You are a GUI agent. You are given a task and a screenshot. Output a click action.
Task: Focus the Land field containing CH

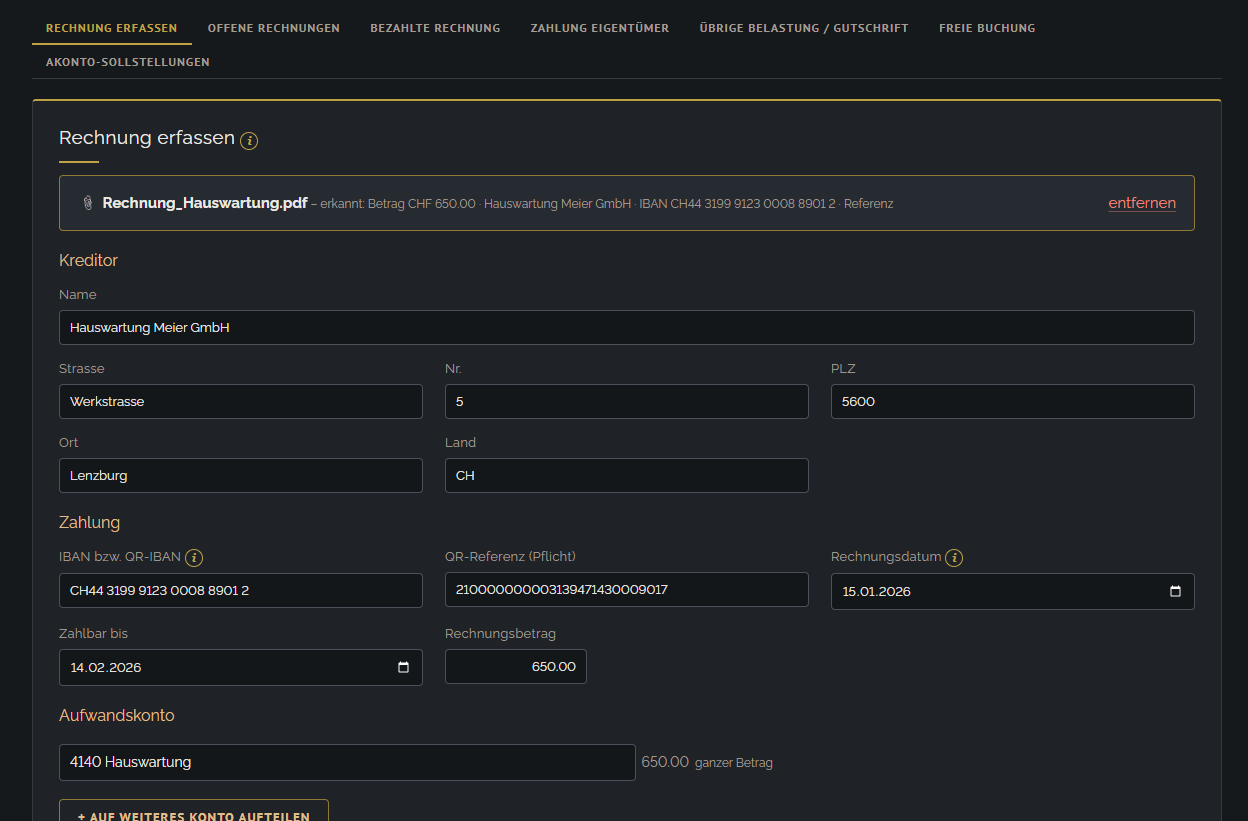627,475
